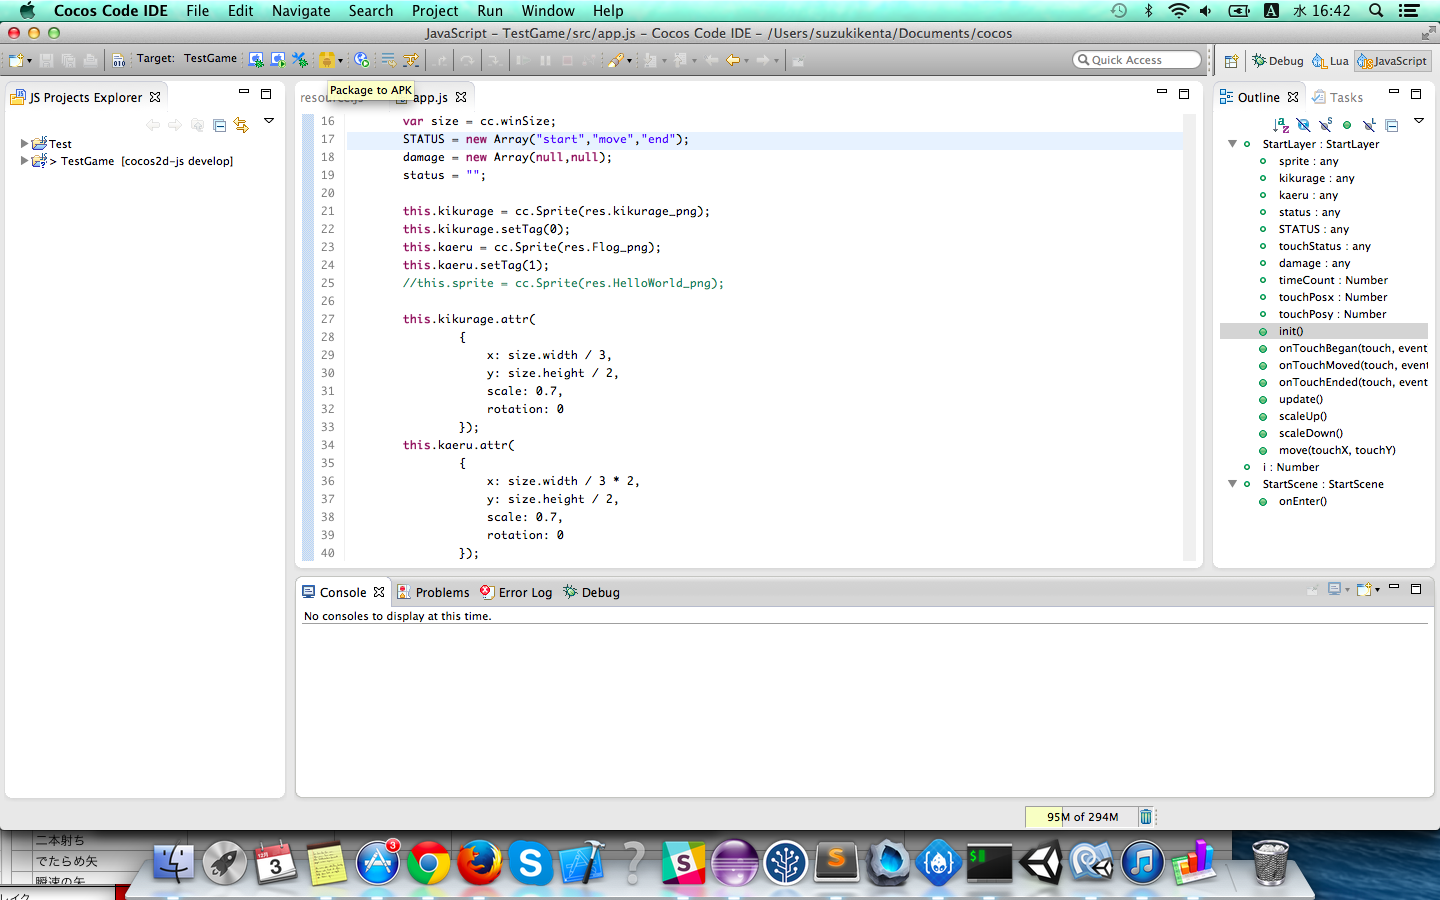Collapse all in JS Projects Explorer
Viewport: 1440px width, 900px height.
tap(219, 125)
